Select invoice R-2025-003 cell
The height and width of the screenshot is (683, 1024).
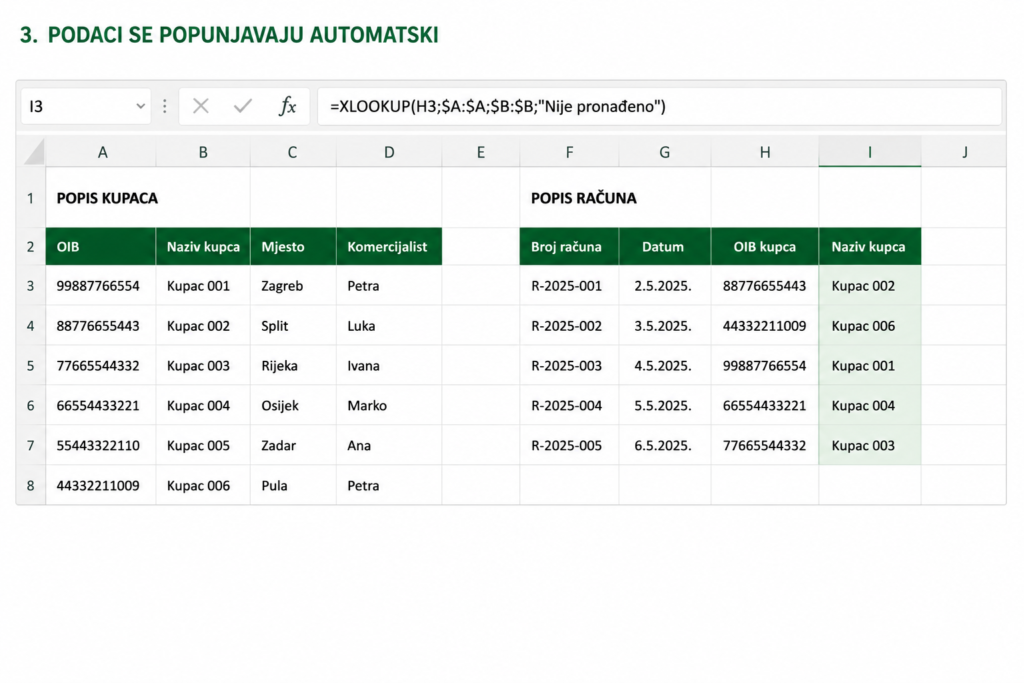[x=569, y=365]
